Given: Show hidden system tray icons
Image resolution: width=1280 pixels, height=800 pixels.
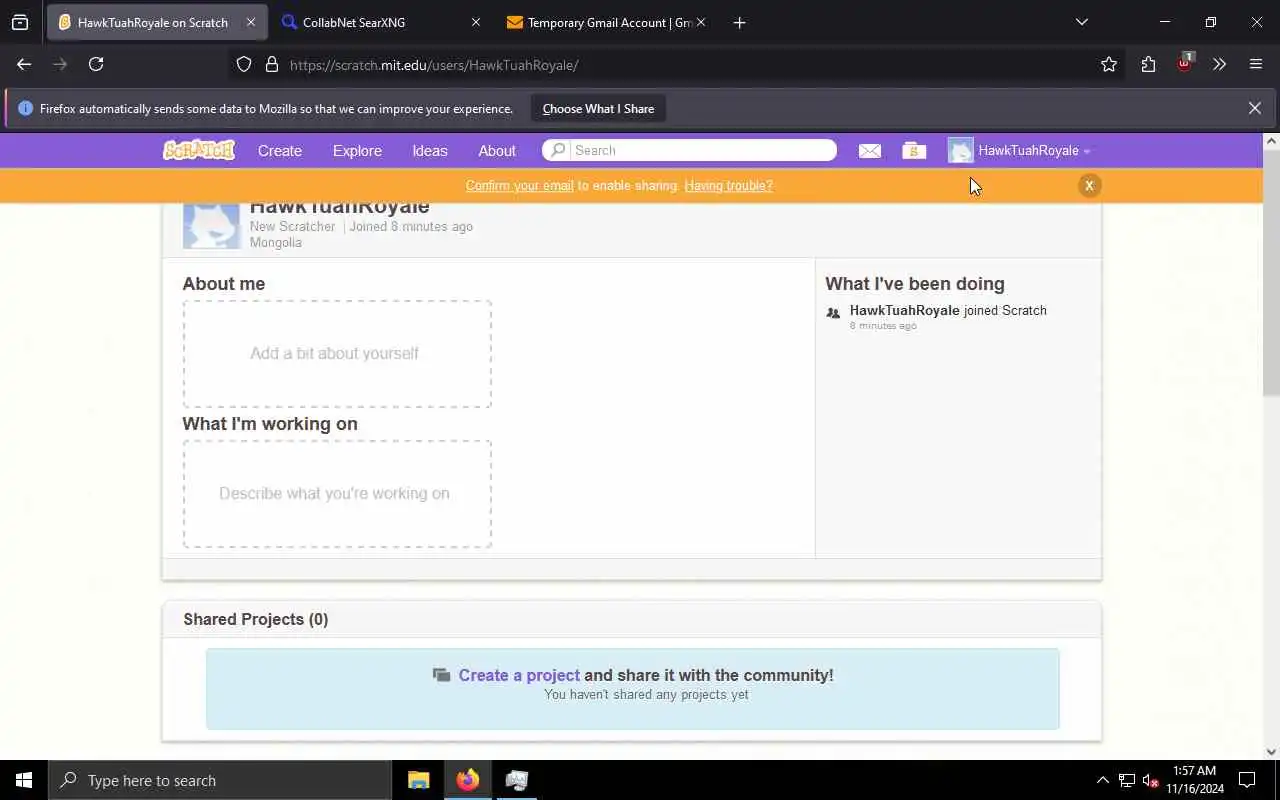Looking at the screenshot, I should pos(1102,780).
